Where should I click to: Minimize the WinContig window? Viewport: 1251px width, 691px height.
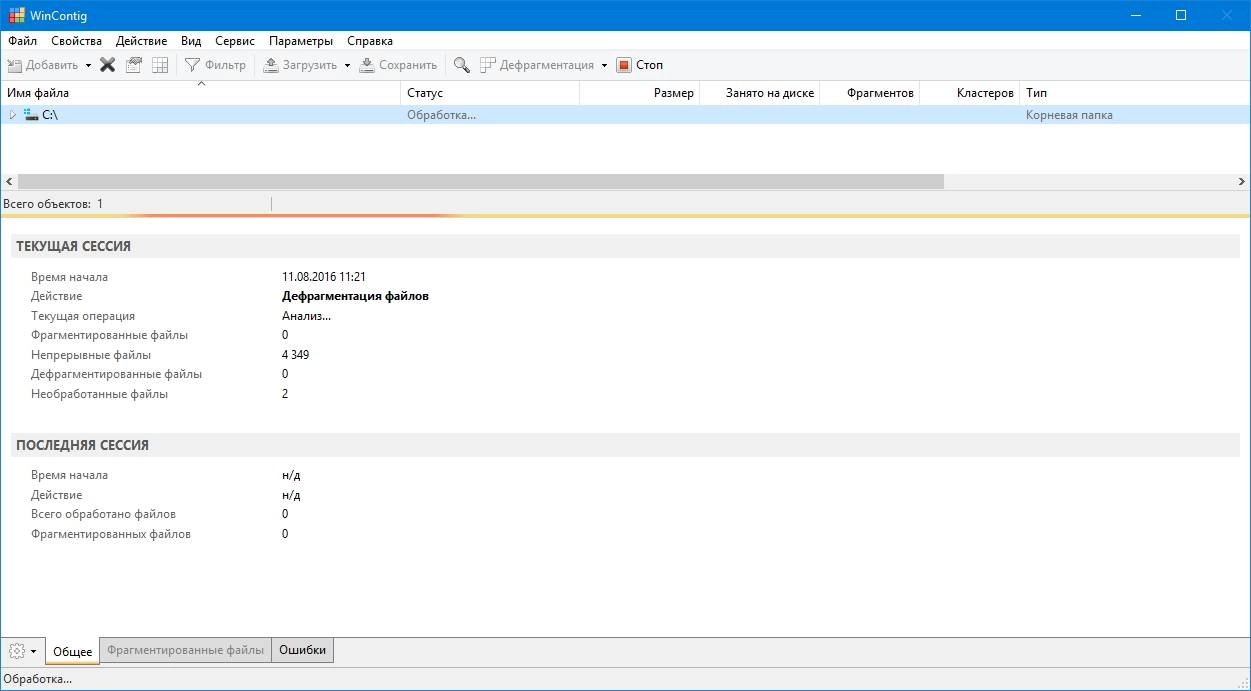coord(1135,15)
